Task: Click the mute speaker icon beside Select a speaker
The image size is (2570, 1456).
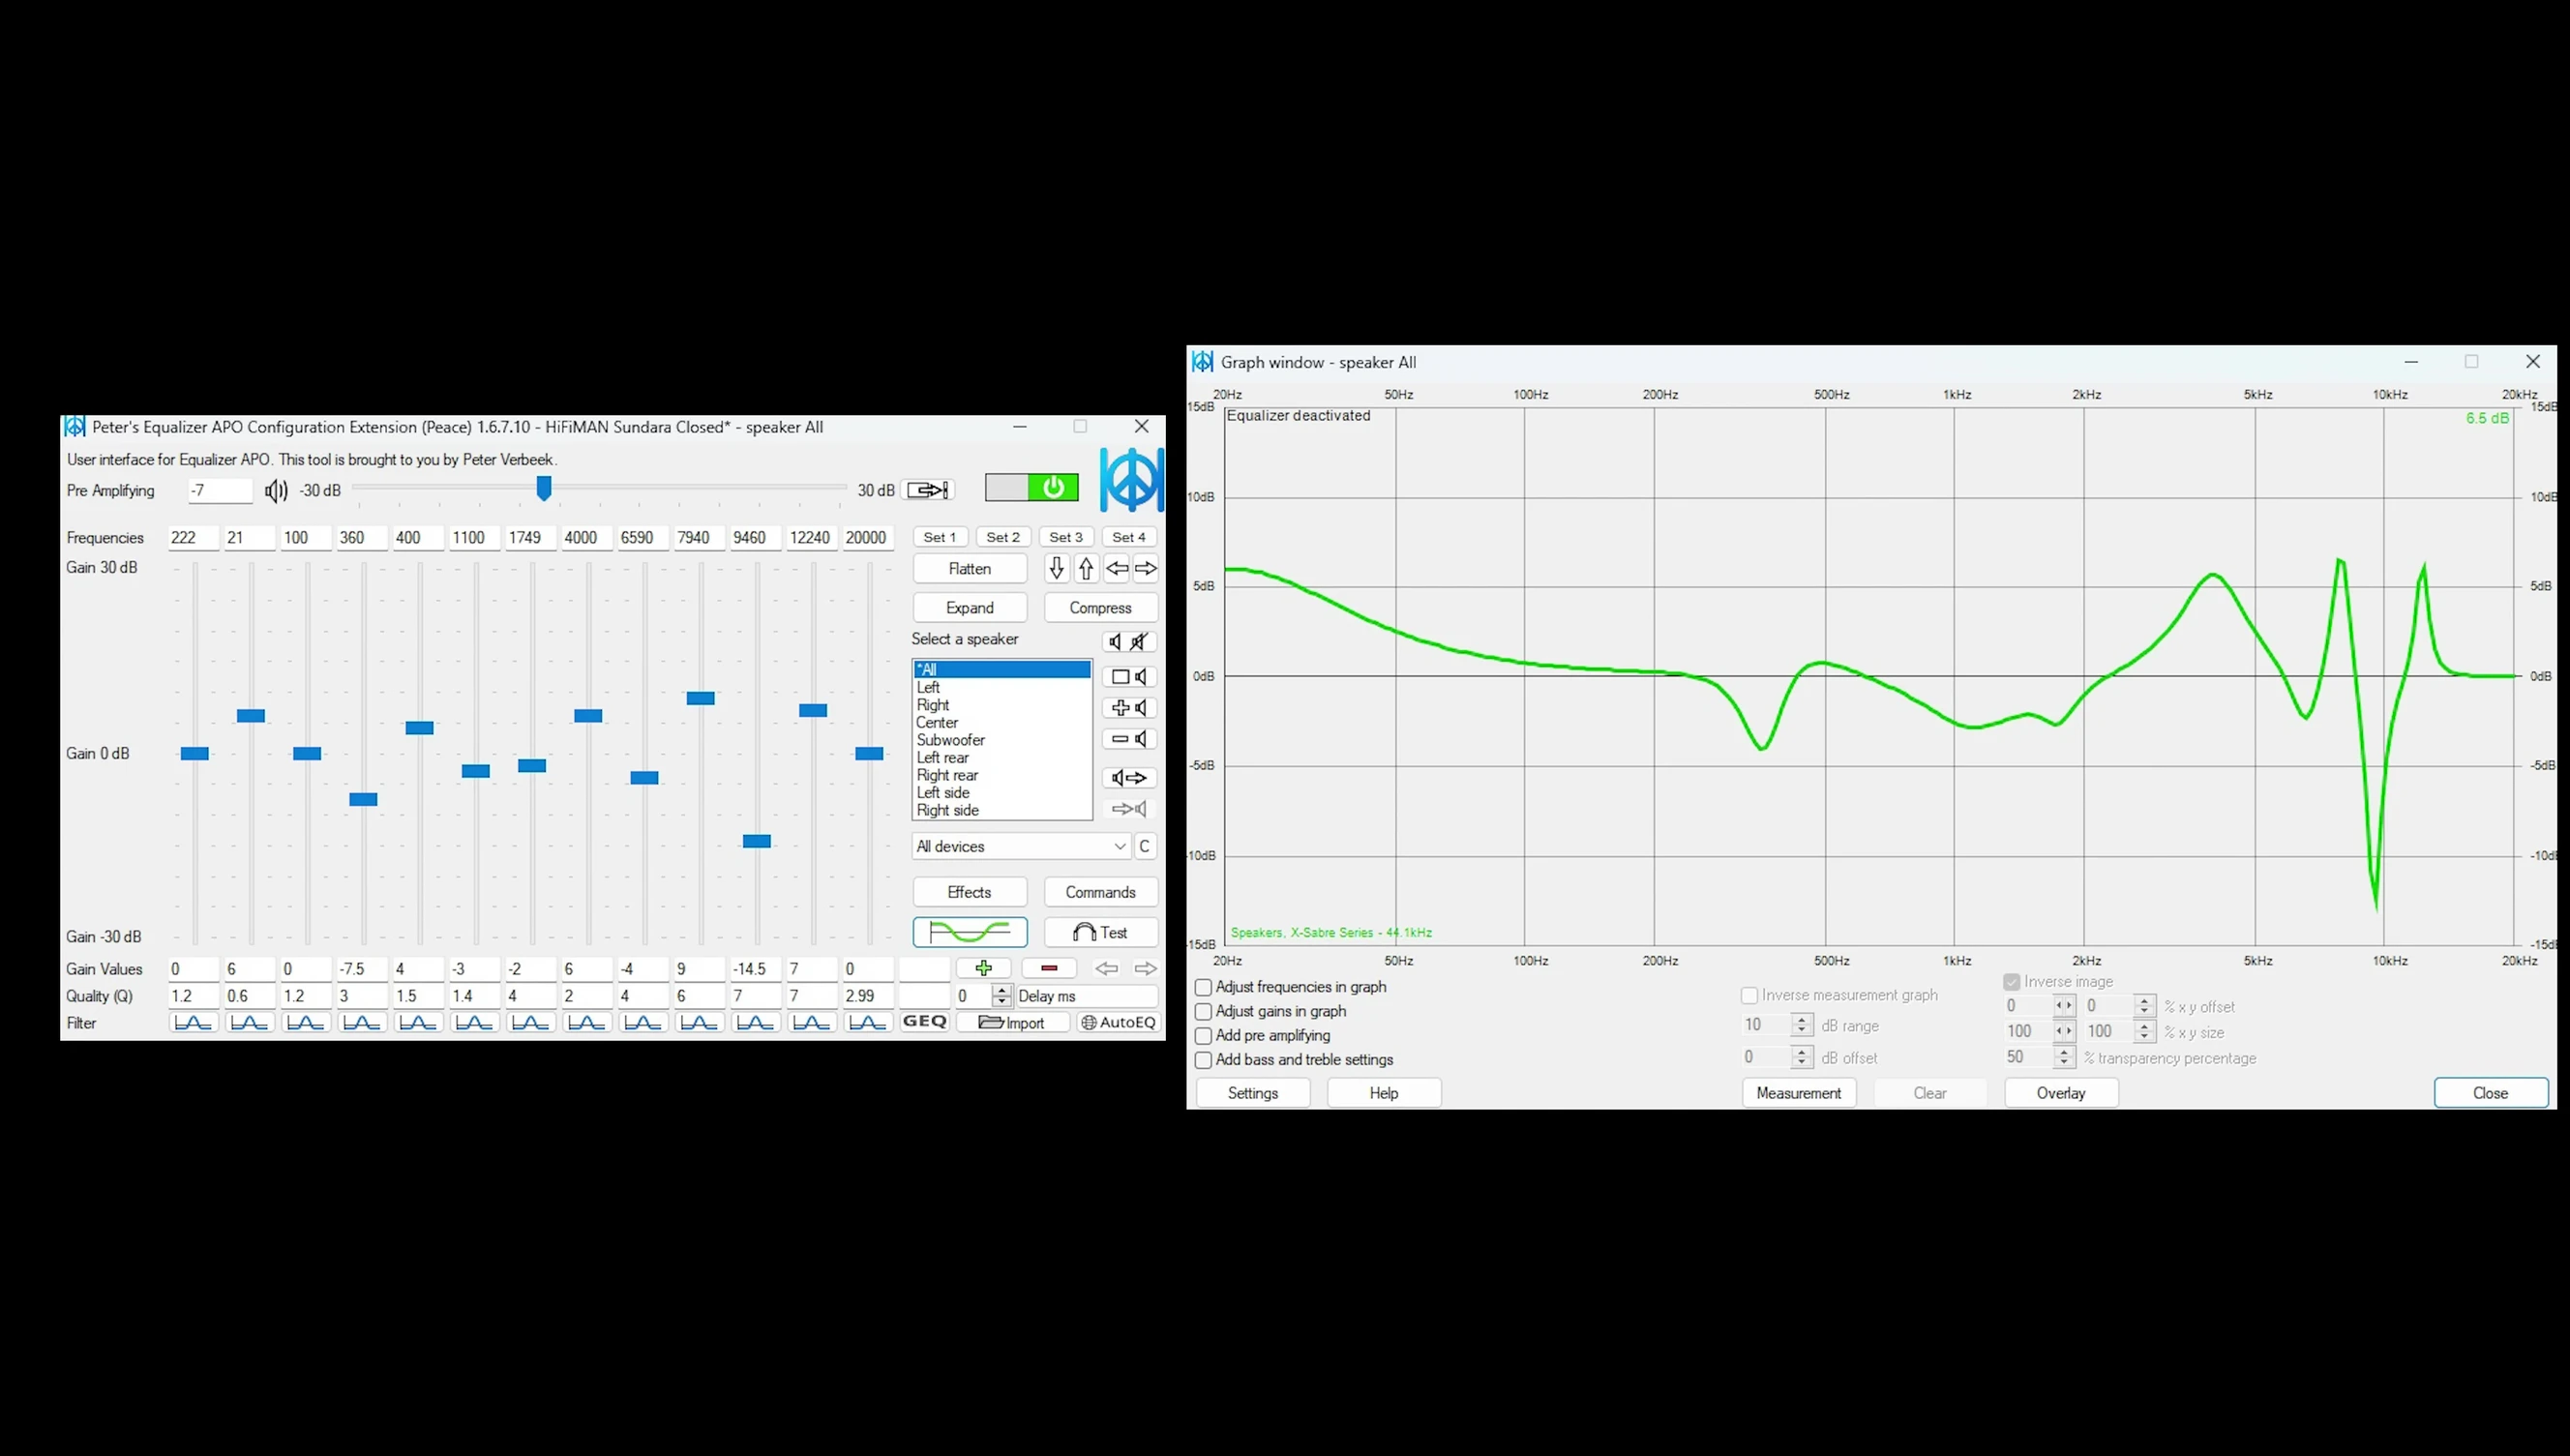Action: (x=1130, y=642)
